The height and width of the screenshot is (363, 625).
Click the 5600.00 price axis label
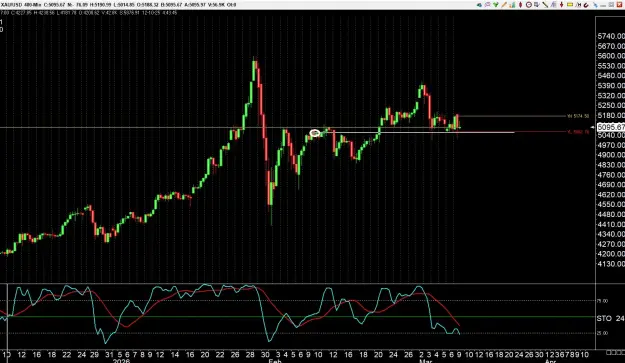point(611,56)
